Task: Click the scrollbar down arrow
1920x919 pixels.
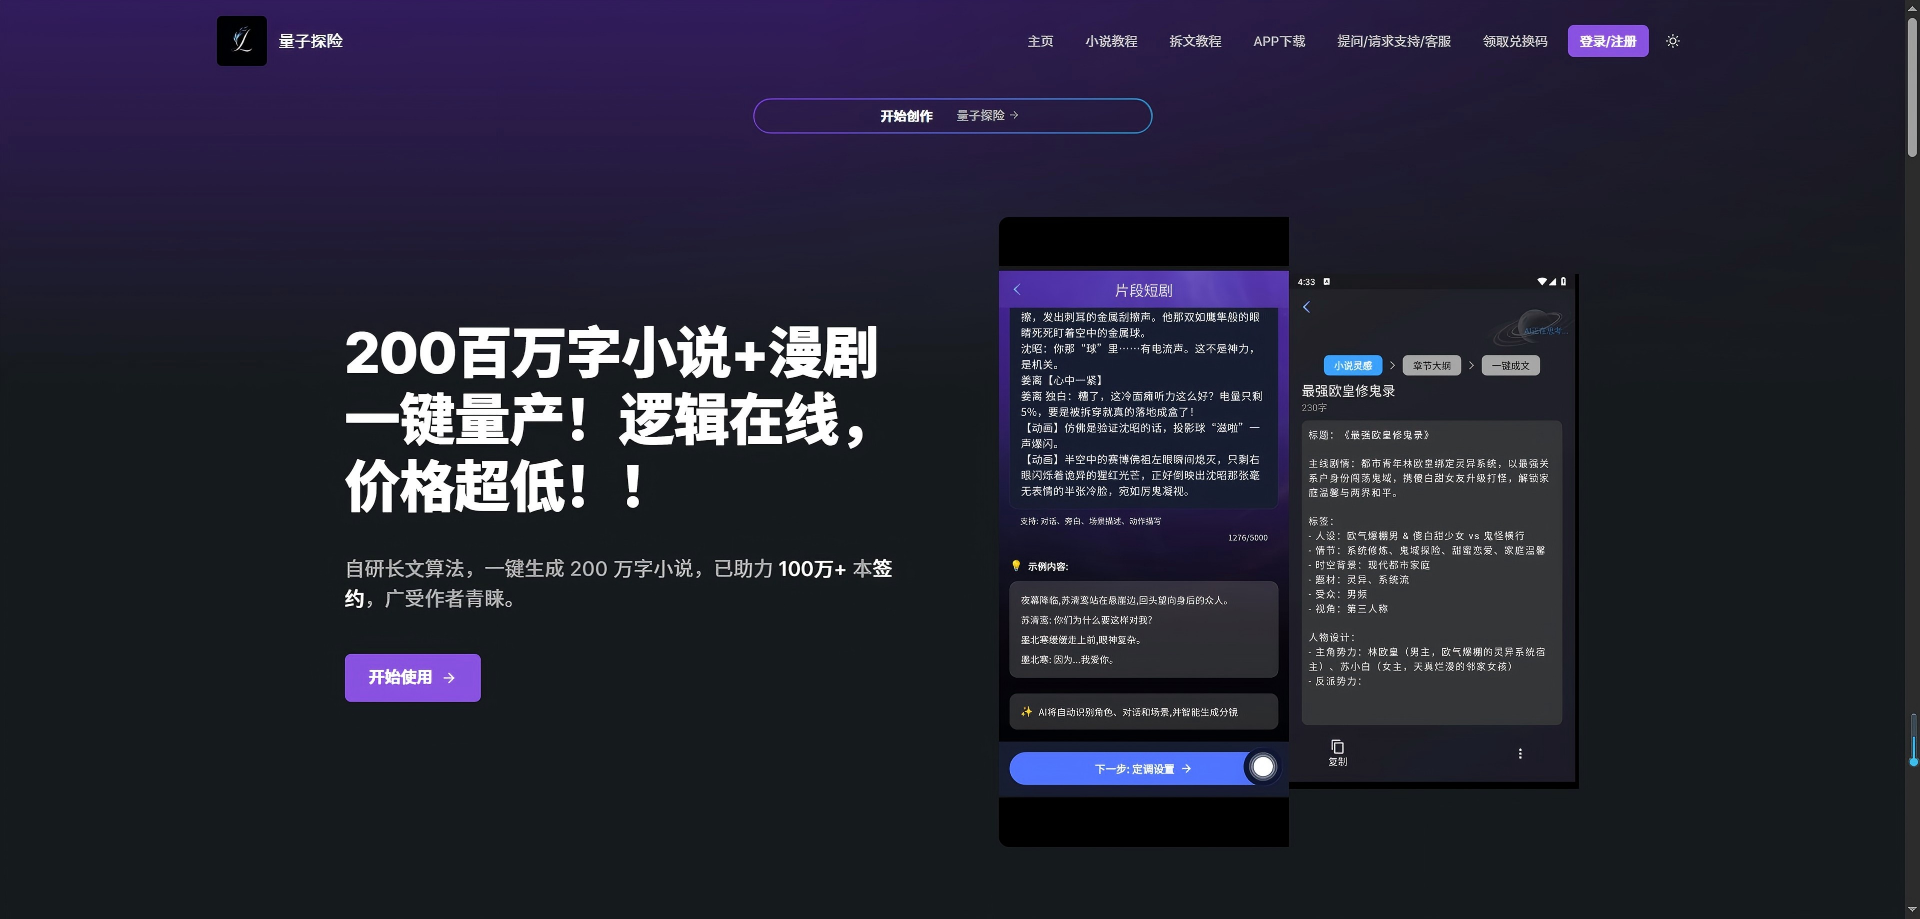Action: click(1912, 910)
